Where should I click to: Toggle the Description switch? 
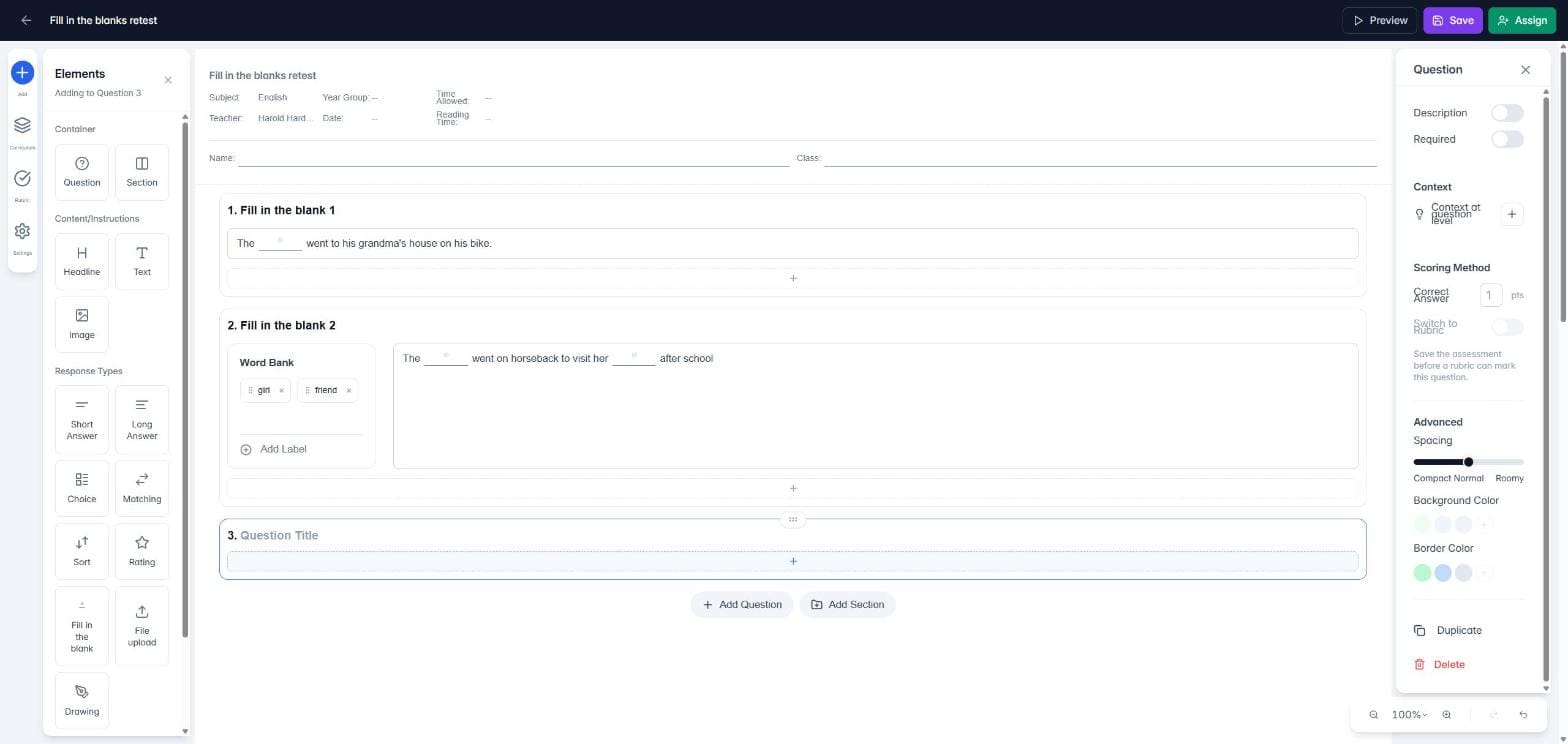tap(1507, 113)
